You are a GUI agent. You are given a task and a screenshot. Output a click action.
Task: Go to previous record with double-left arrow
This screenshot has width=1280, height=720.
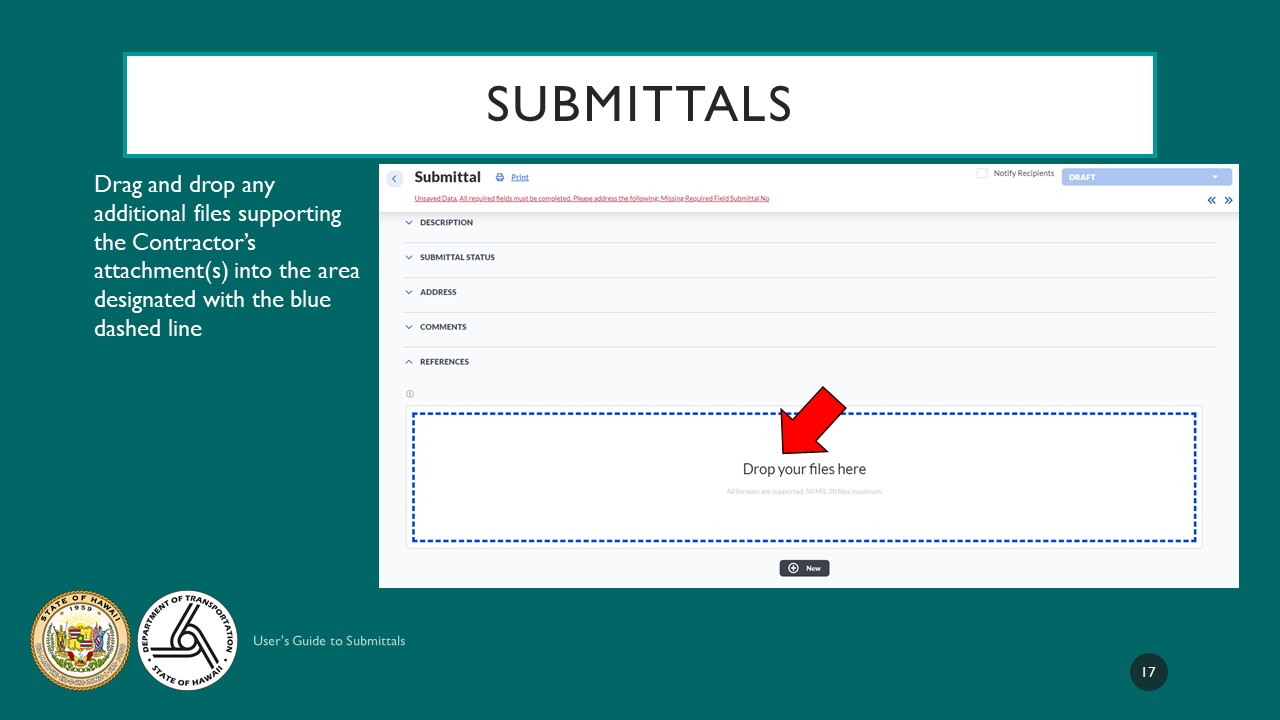[x=1212, y=200]
